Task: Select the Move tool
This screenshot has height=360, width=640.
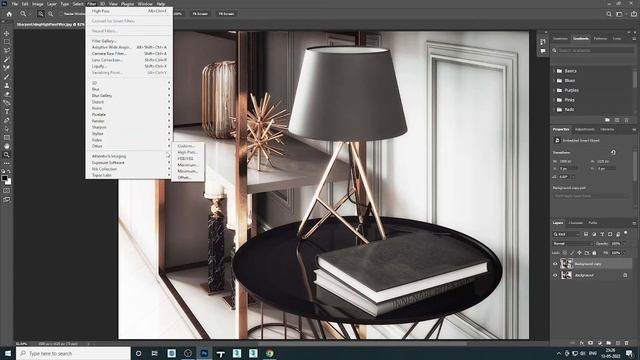Action: coord(7,33)
